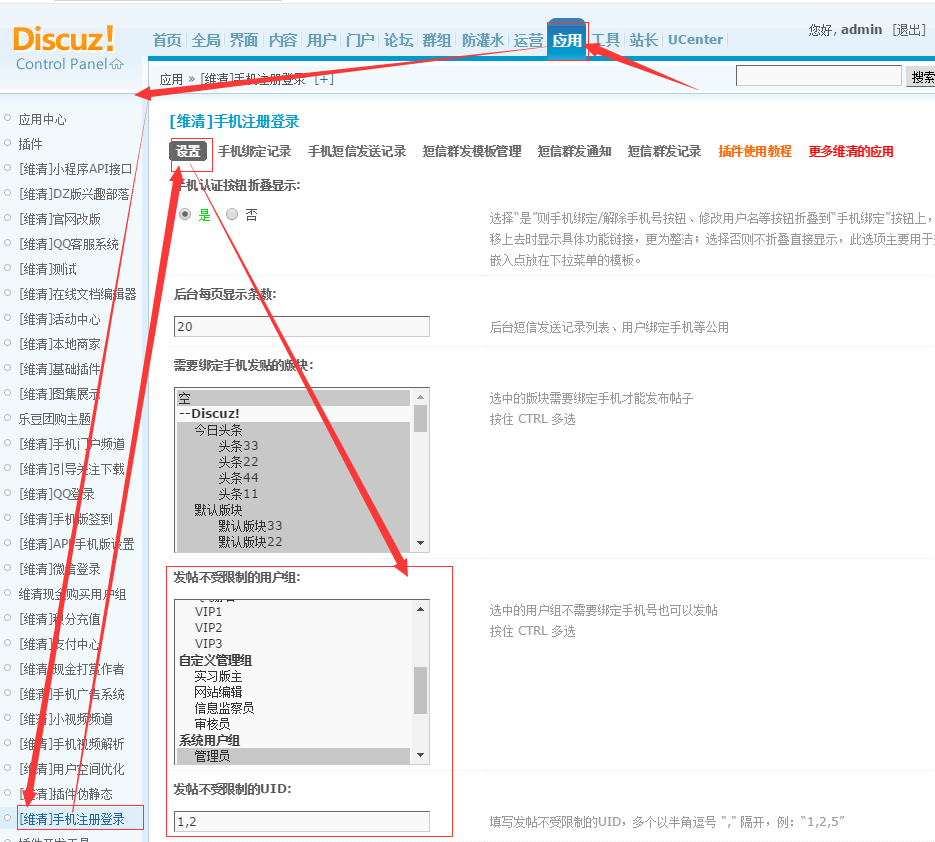This screenshot has width=935, height=842.
Task: Open [维清]活动中心 sidebar item
Action: click(60, 320)
